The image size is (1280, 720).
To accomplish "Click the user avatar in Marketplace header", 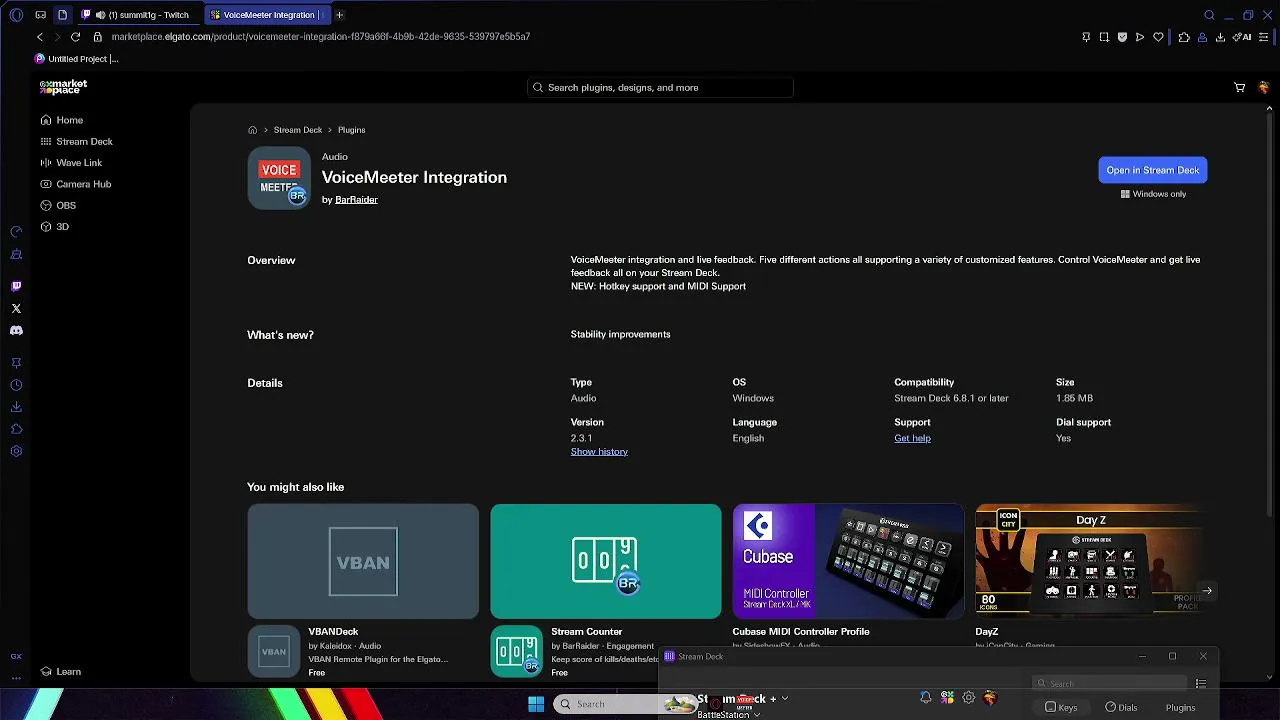I will (1264, 88).
